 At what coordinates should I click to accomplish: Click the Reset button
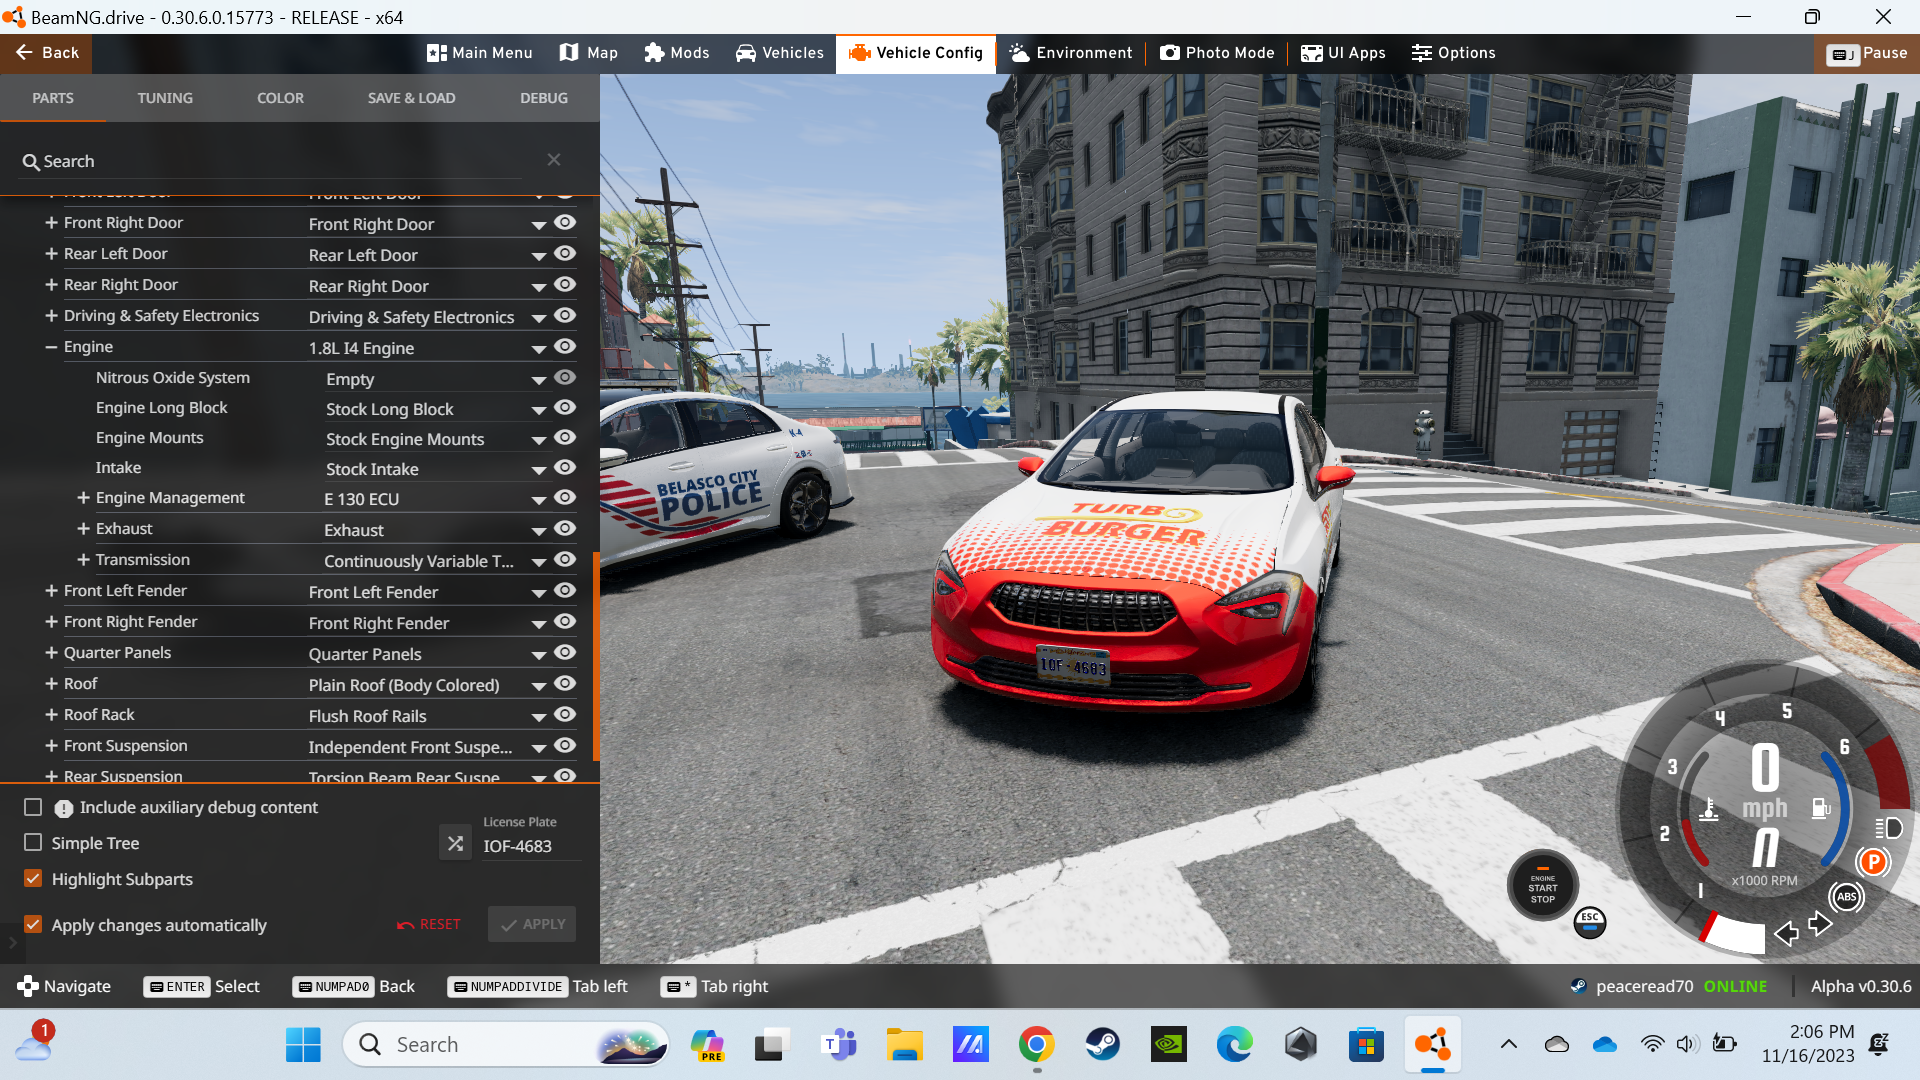point(429,925)
